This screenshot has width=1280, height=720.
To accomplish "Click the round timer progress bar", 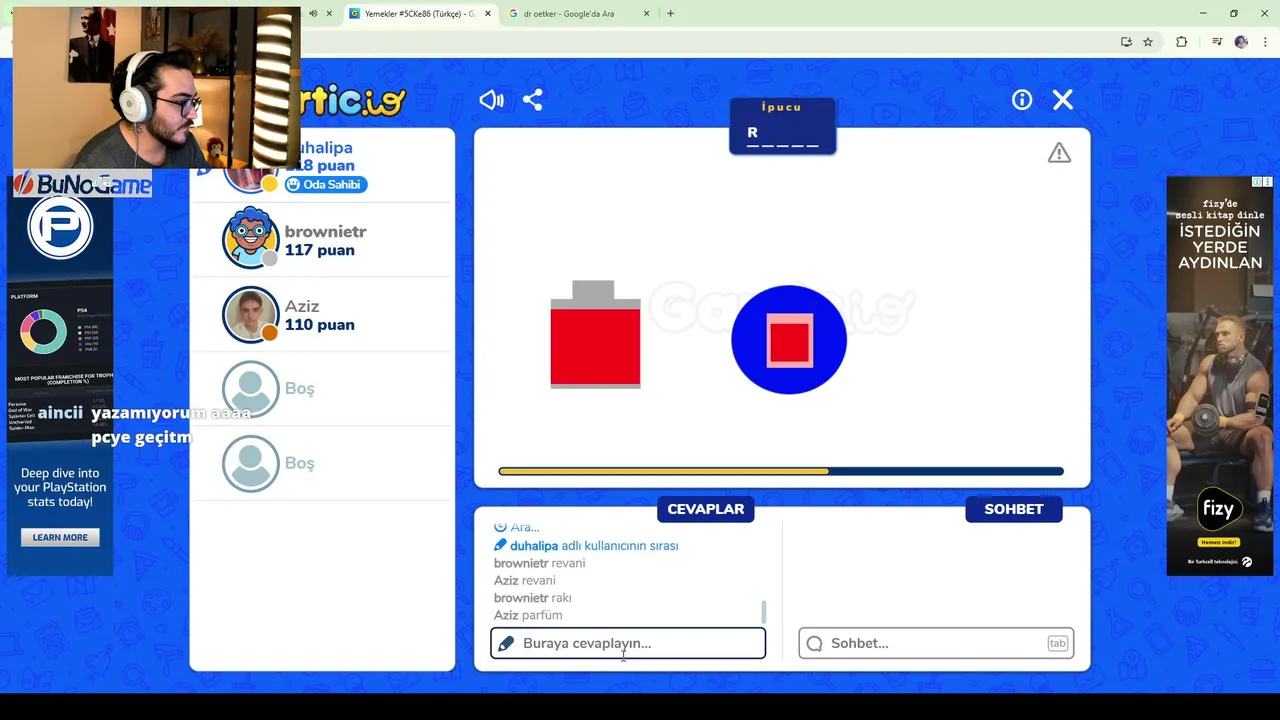I will [x=781, y=471].
